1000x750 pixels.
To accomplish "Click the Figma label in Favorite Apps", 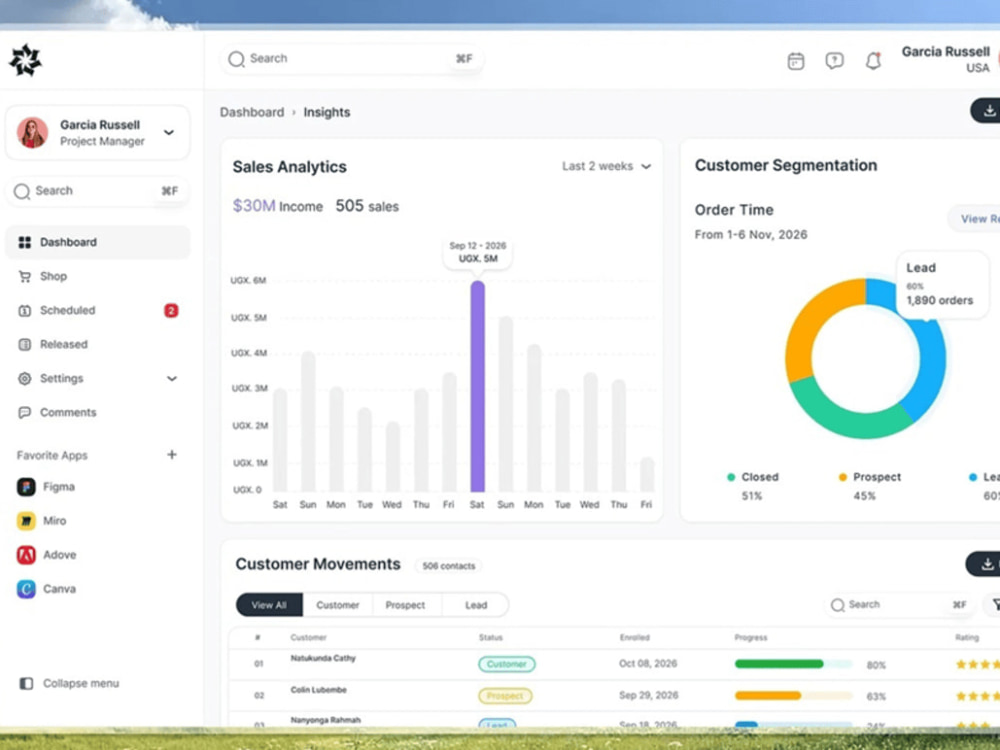I will point(59,487).
